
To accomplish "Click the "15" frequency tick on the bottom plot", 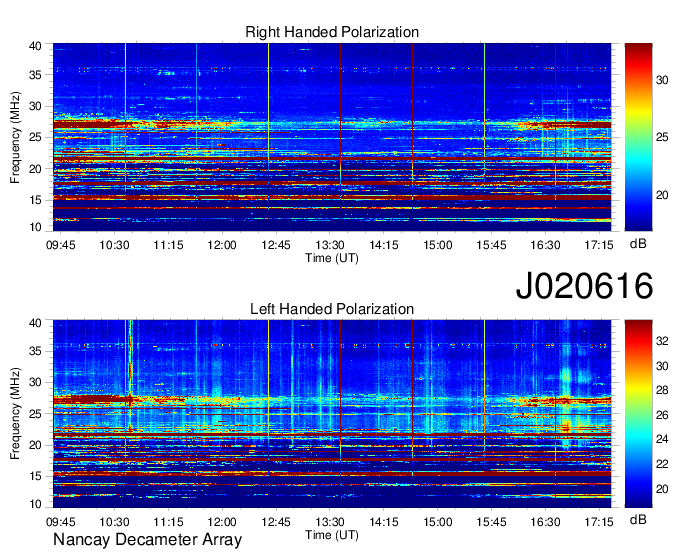I will click(35, 476).
